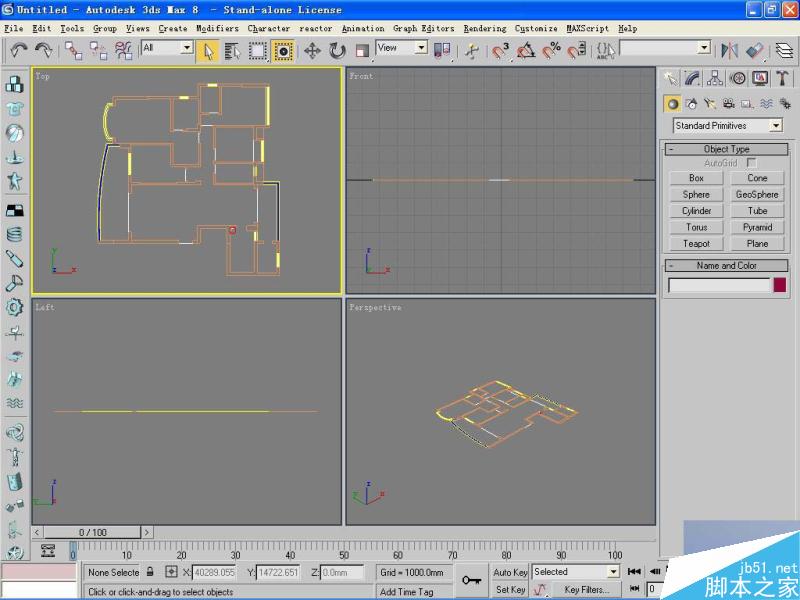Select the Cameras category icon
Screen dimensions: 800x600
(x=729, y=103)
